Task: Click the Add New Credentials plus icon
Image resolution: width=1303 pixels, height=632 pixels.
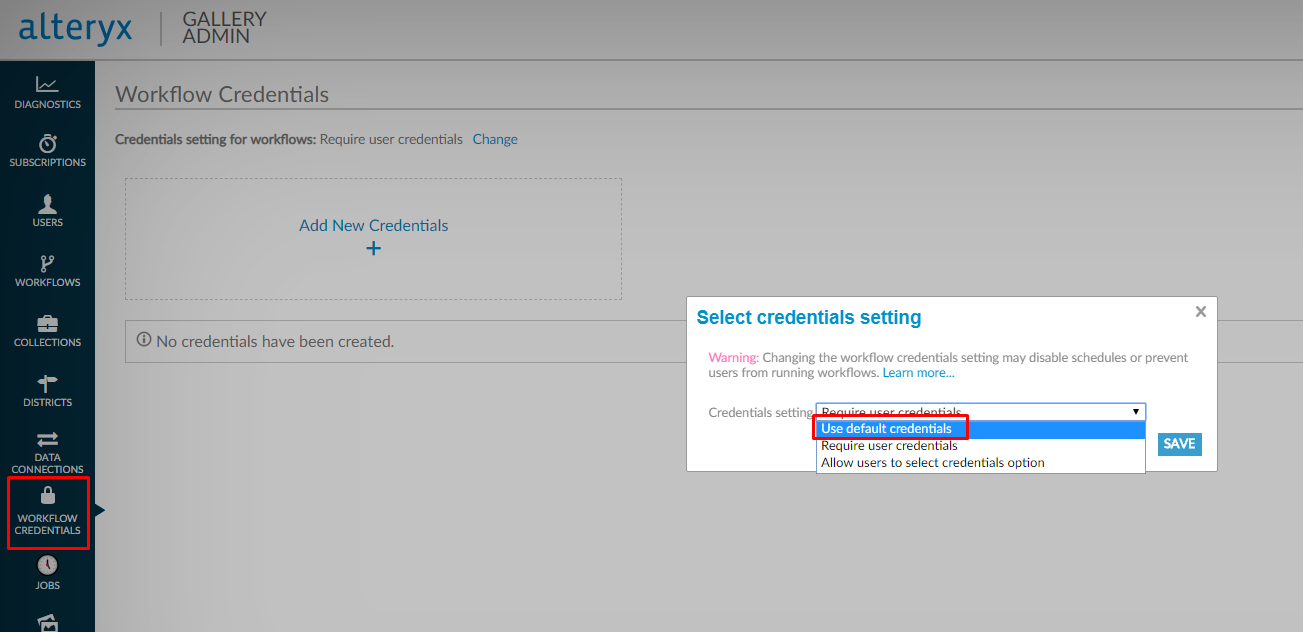Action: [373, 247]
